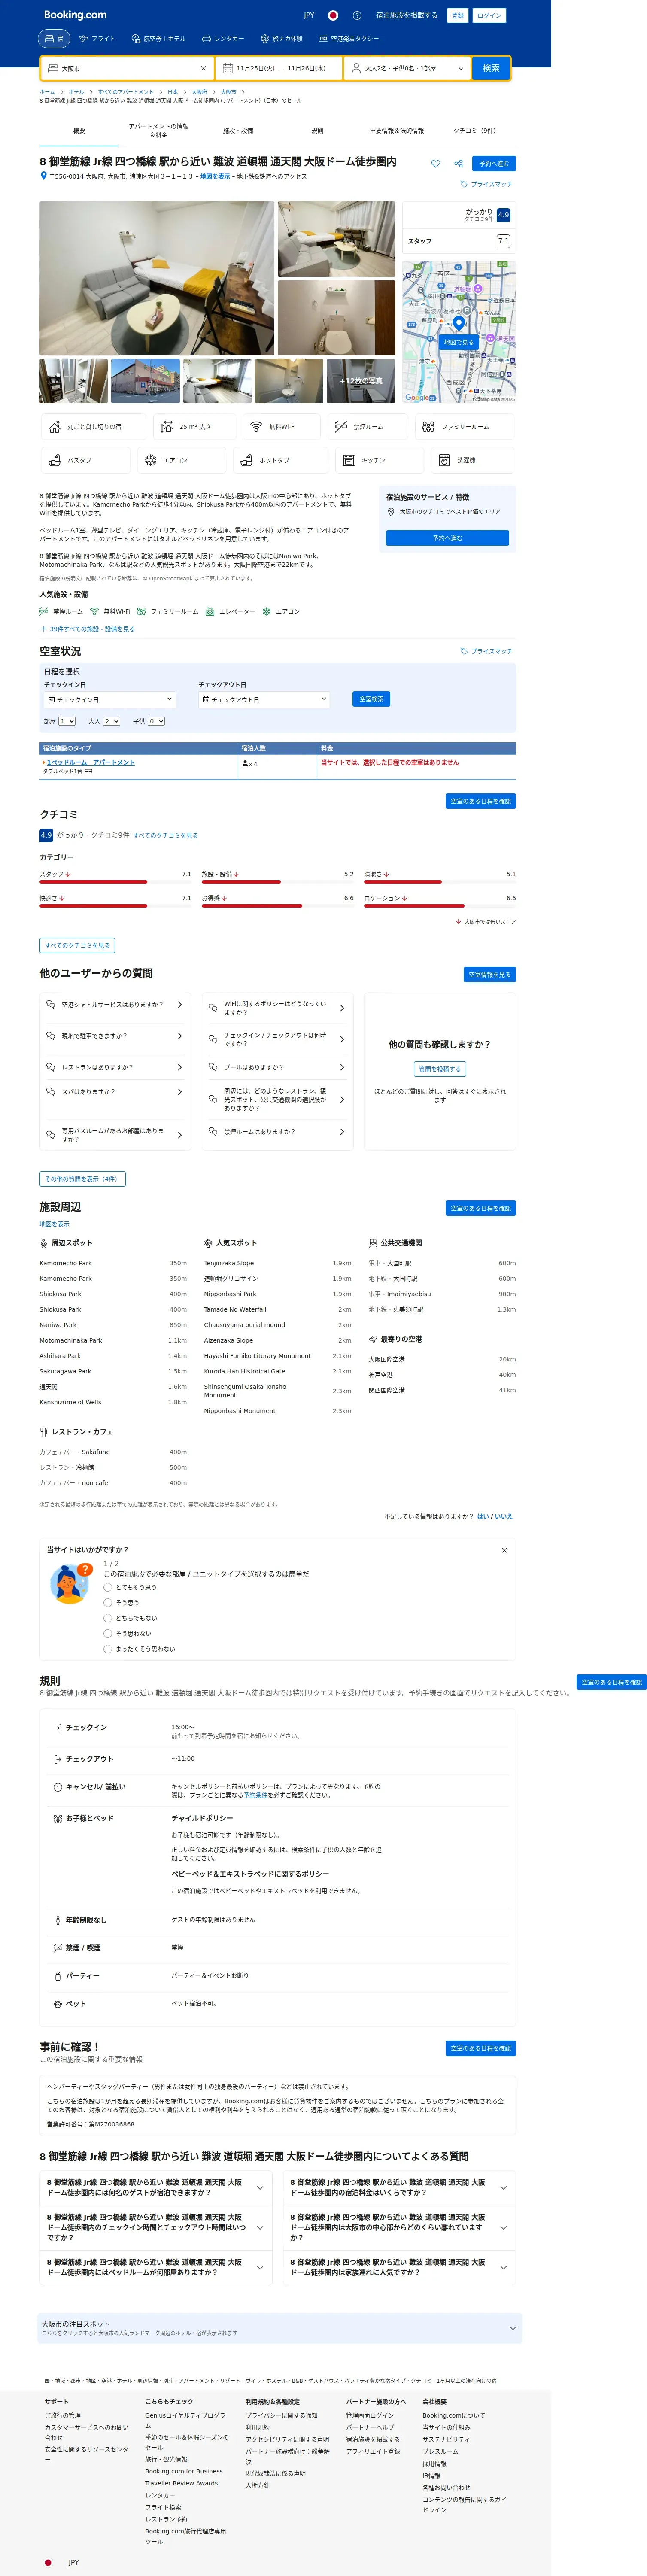
Task: Open the チェックイン日 dropdown
Action: 109,700
